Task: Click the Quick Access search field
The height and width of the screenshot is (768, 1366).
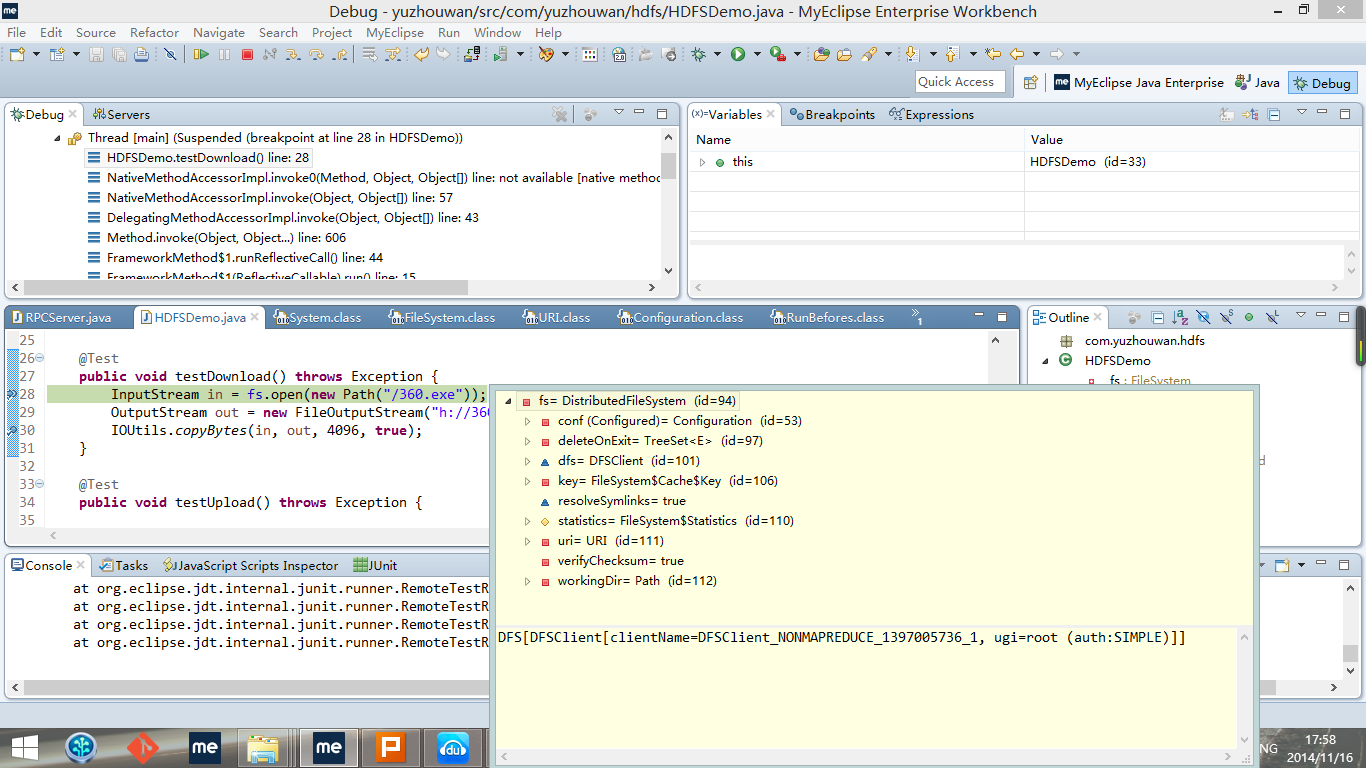Action: (956, 82)
